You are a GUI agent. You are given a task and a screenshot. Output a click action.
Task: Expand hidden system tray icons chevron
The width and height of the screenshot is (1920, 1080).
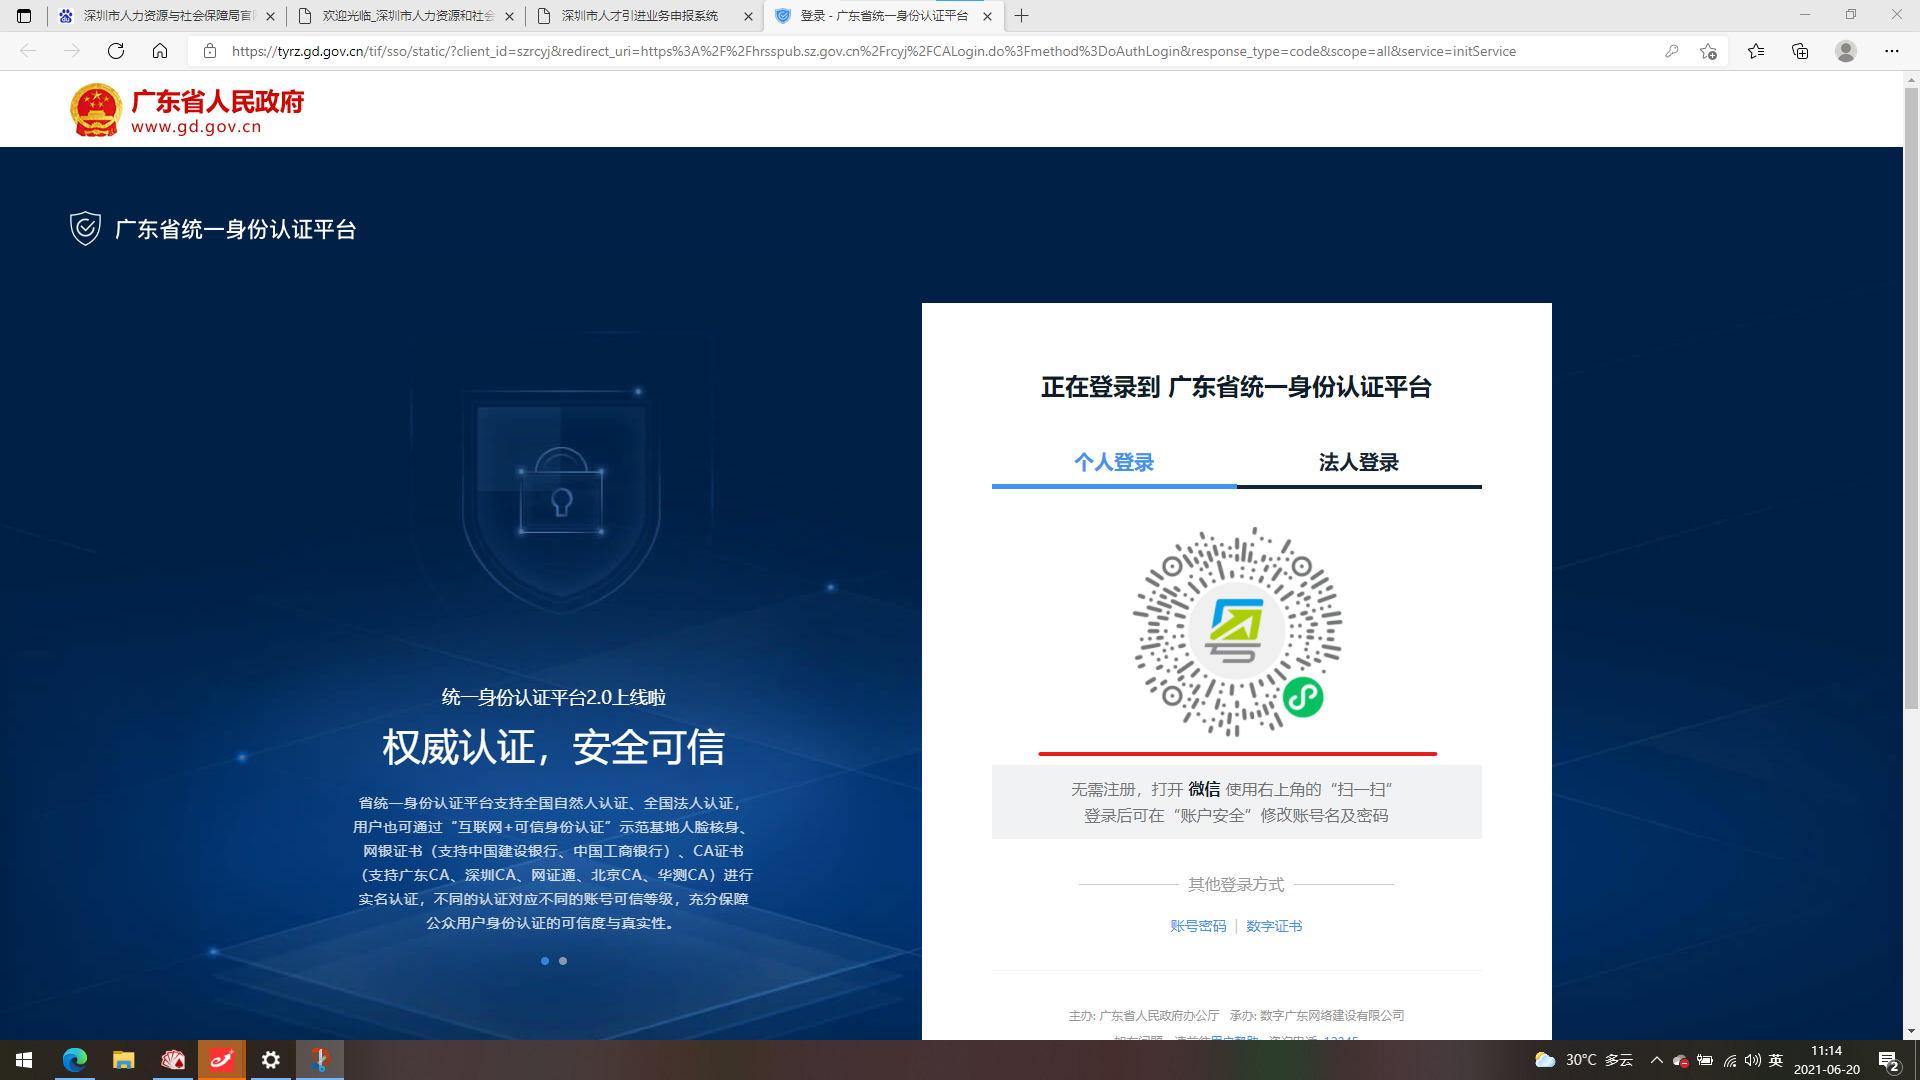click(x=1656, y=1060)
